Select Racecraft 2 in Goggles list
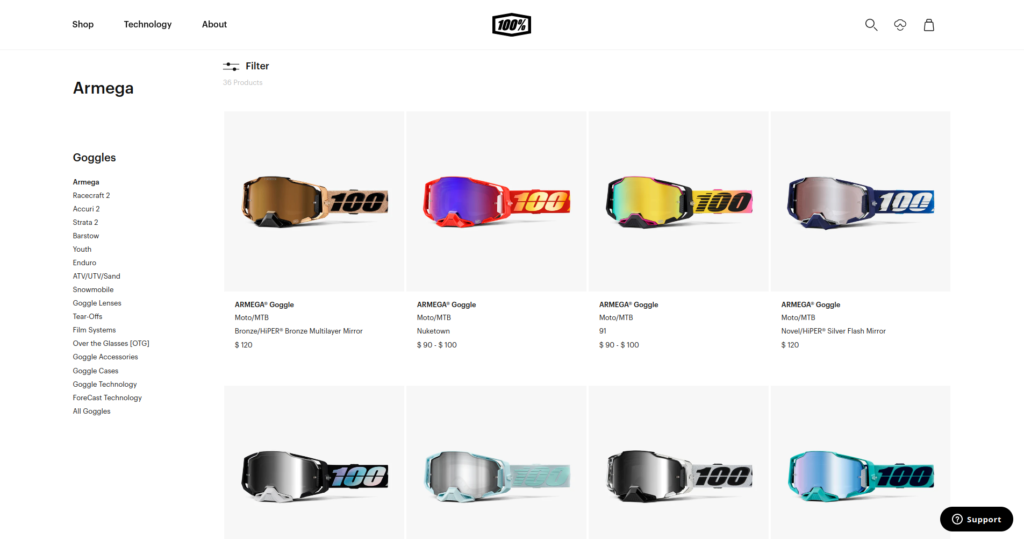Screen dimensions: 1024x539 (91, 195)
